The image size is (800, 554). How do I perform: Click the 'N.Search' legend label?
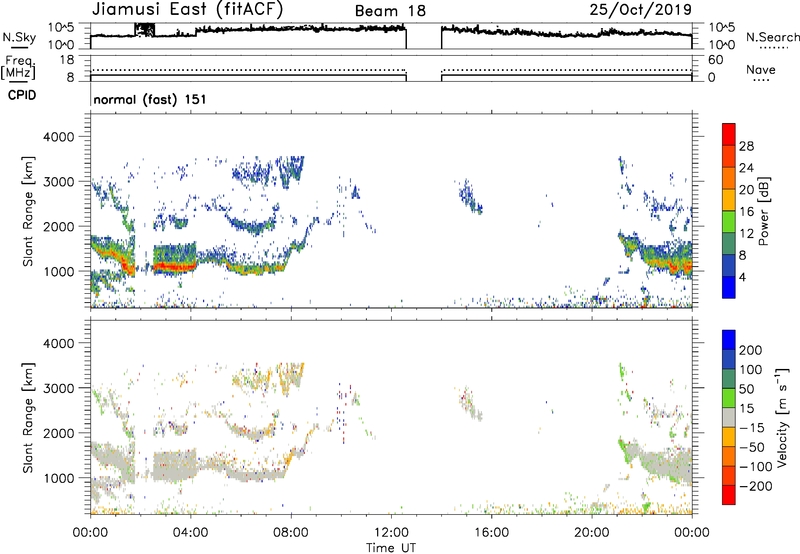pos(773,37)
